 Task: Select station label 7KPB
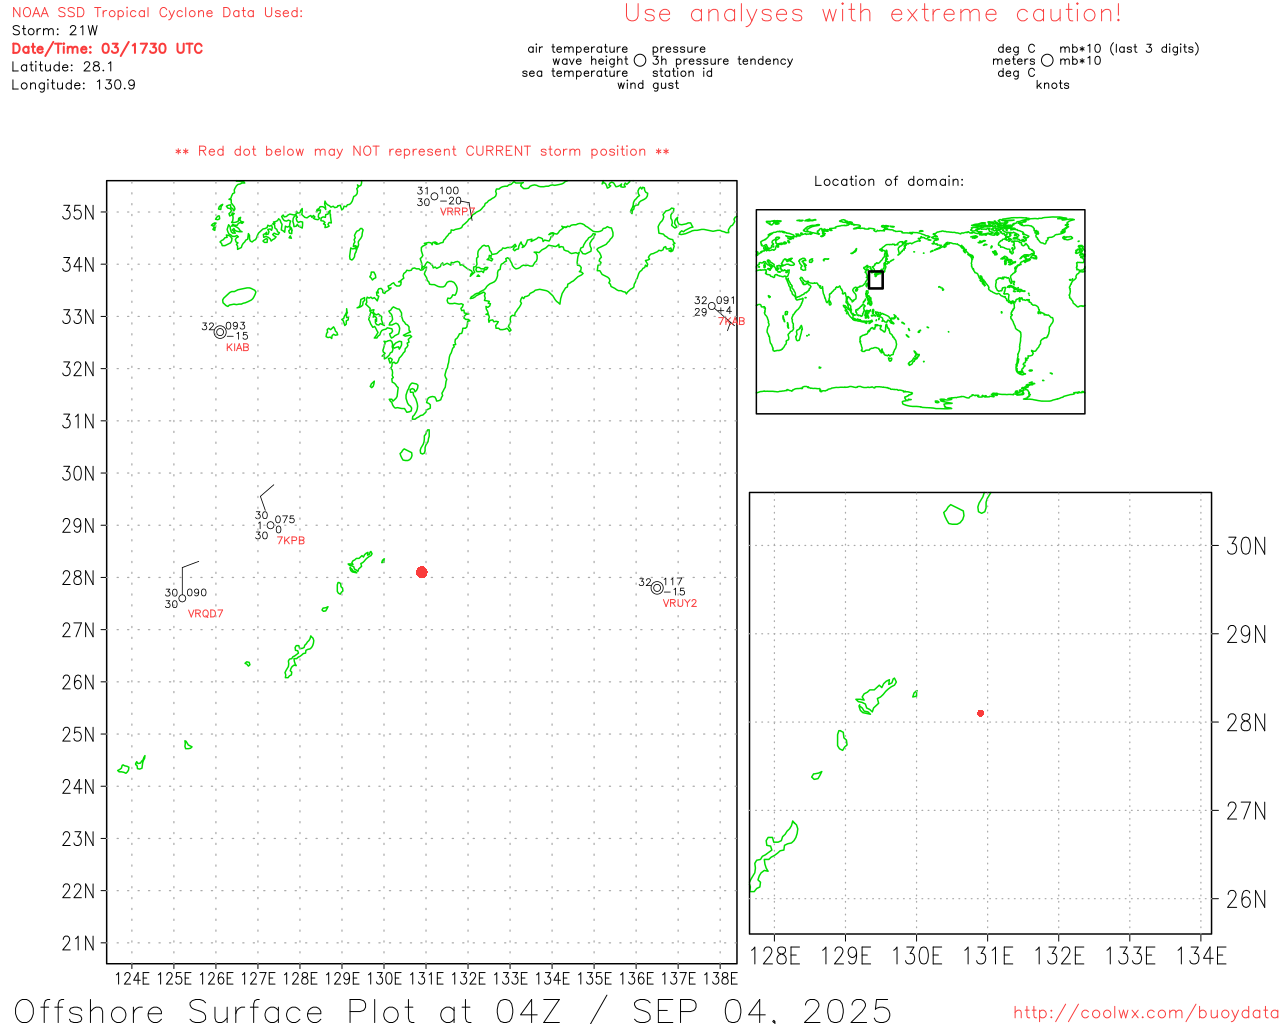pos(291,541)
